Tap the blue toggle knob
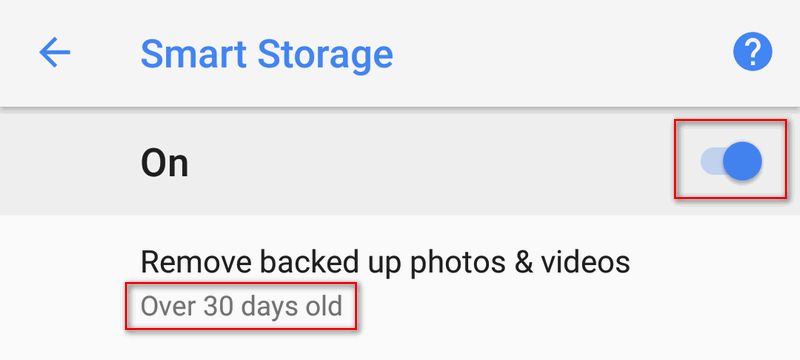The height and width of the screenshot is (360, 800). click(742, 161)
